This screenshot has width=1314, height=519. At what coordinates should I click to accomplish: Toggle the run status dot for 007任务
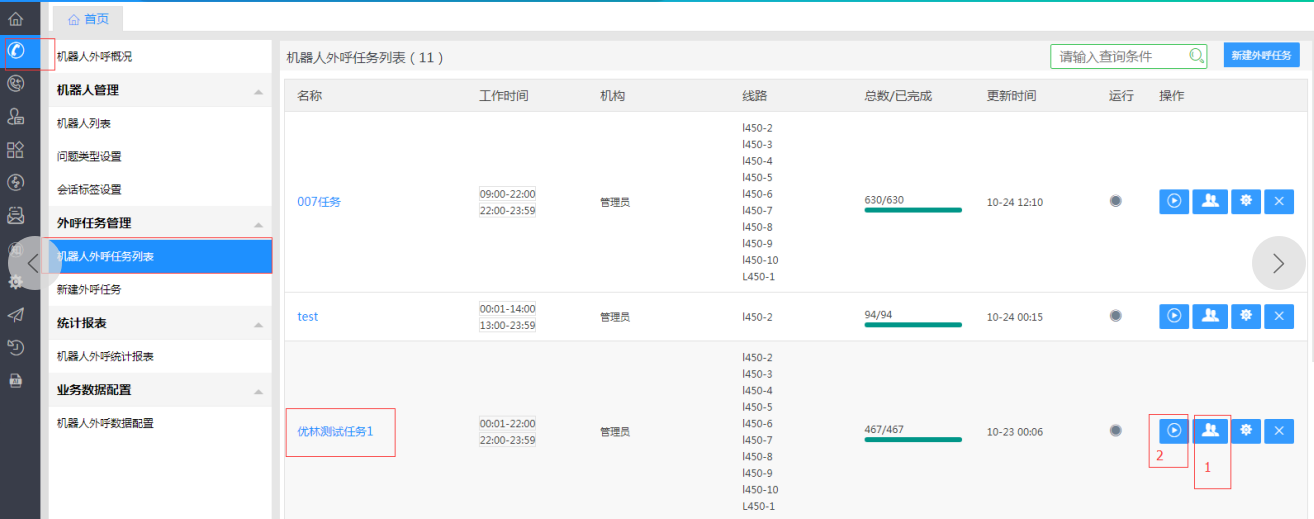(x=1116, y=201)
